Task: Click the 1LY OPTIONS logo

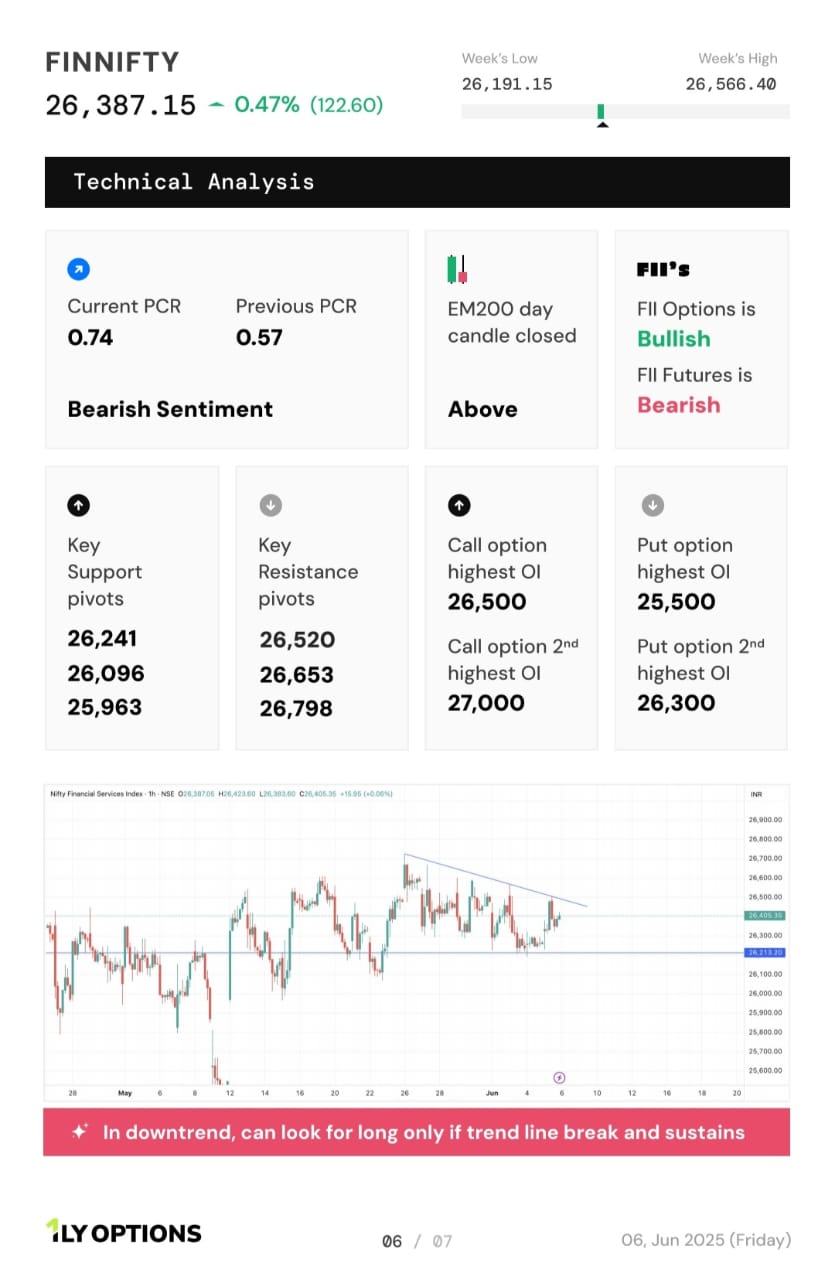Action: [x=124, y=1232]
